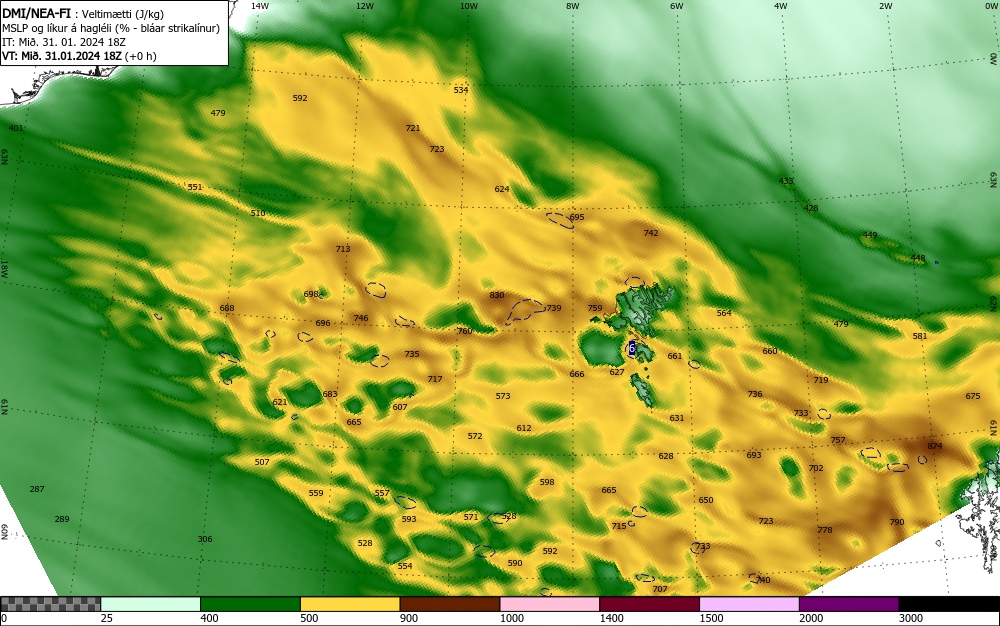Click the map value '721'

pos(413,127)
